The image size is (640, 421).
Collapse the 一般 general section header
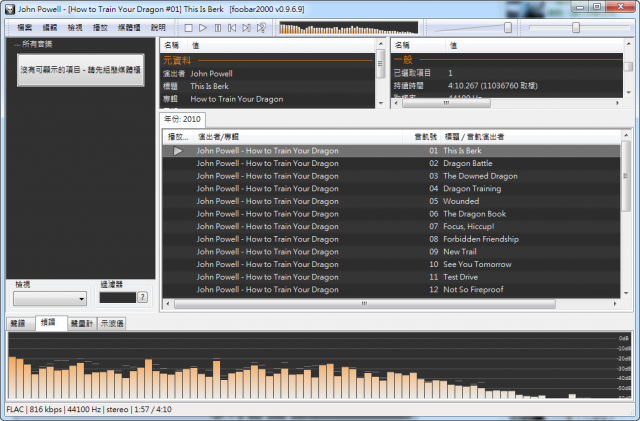coord(507,60)
